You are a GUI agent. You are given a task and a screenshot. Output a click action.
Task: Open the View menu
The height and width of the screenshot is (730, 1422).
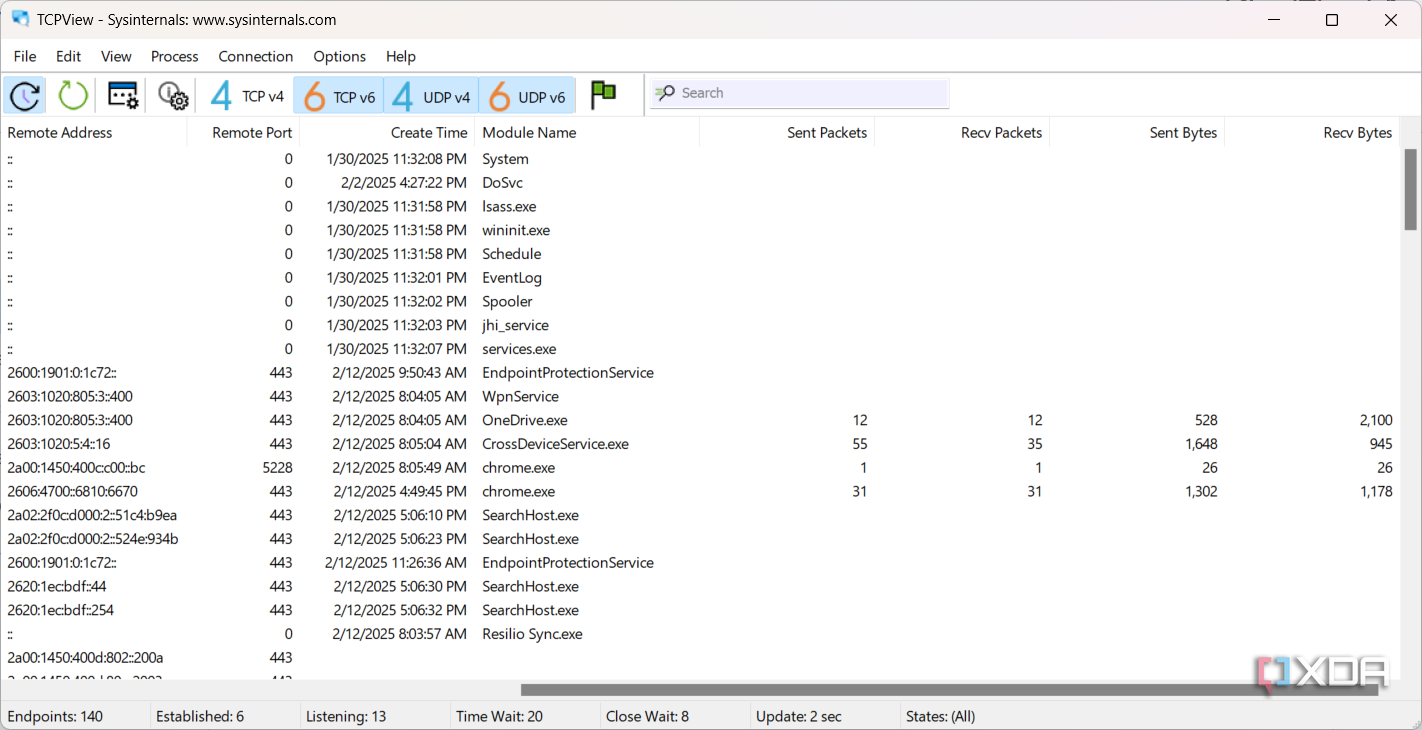116,56
